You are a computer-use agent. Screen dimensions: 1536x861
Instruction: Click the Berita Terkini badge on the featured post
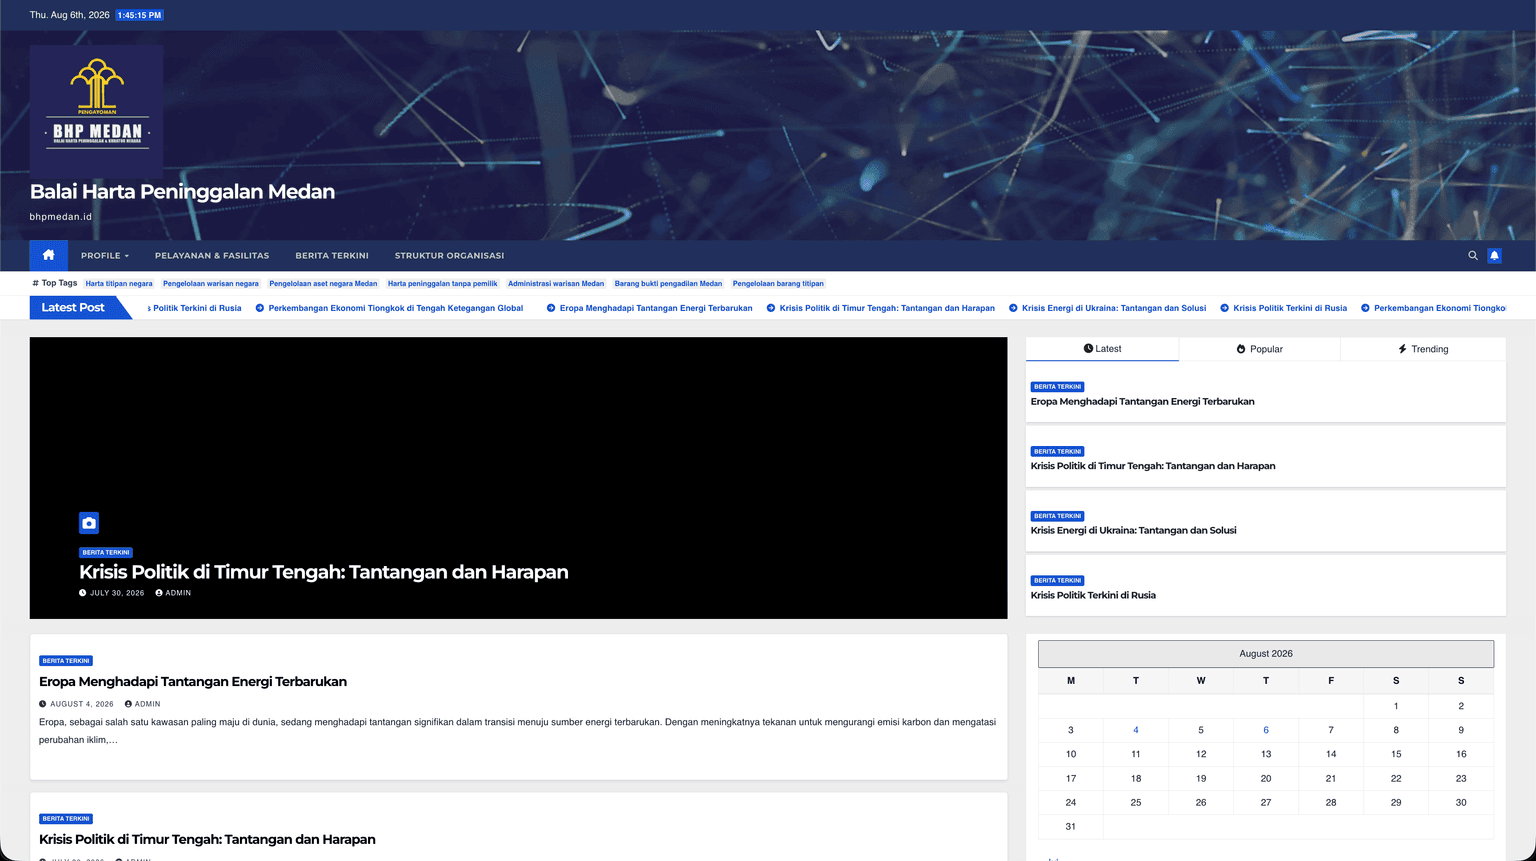coord(106,553)
